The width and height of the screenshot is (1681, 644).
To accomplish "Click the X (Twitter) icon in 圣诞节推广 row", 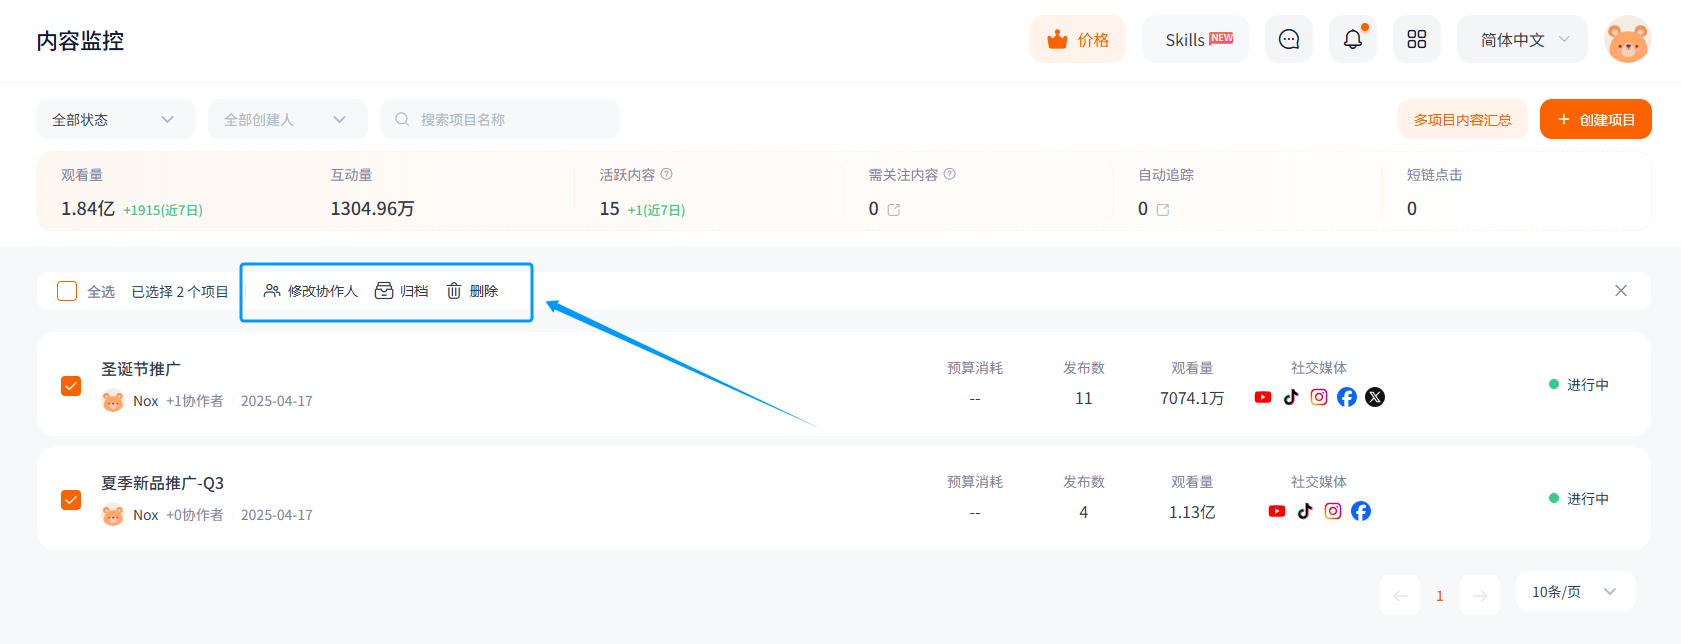I will point(1375,397).
